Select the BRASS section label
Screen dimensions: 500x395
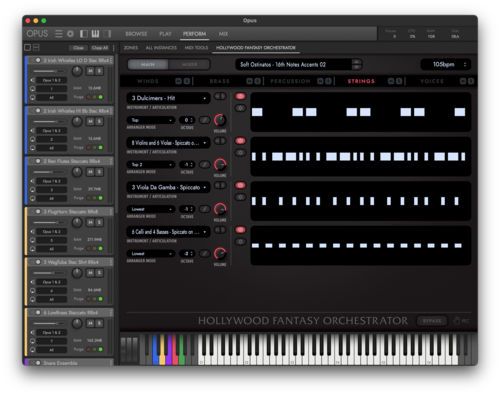click(219, 81)
